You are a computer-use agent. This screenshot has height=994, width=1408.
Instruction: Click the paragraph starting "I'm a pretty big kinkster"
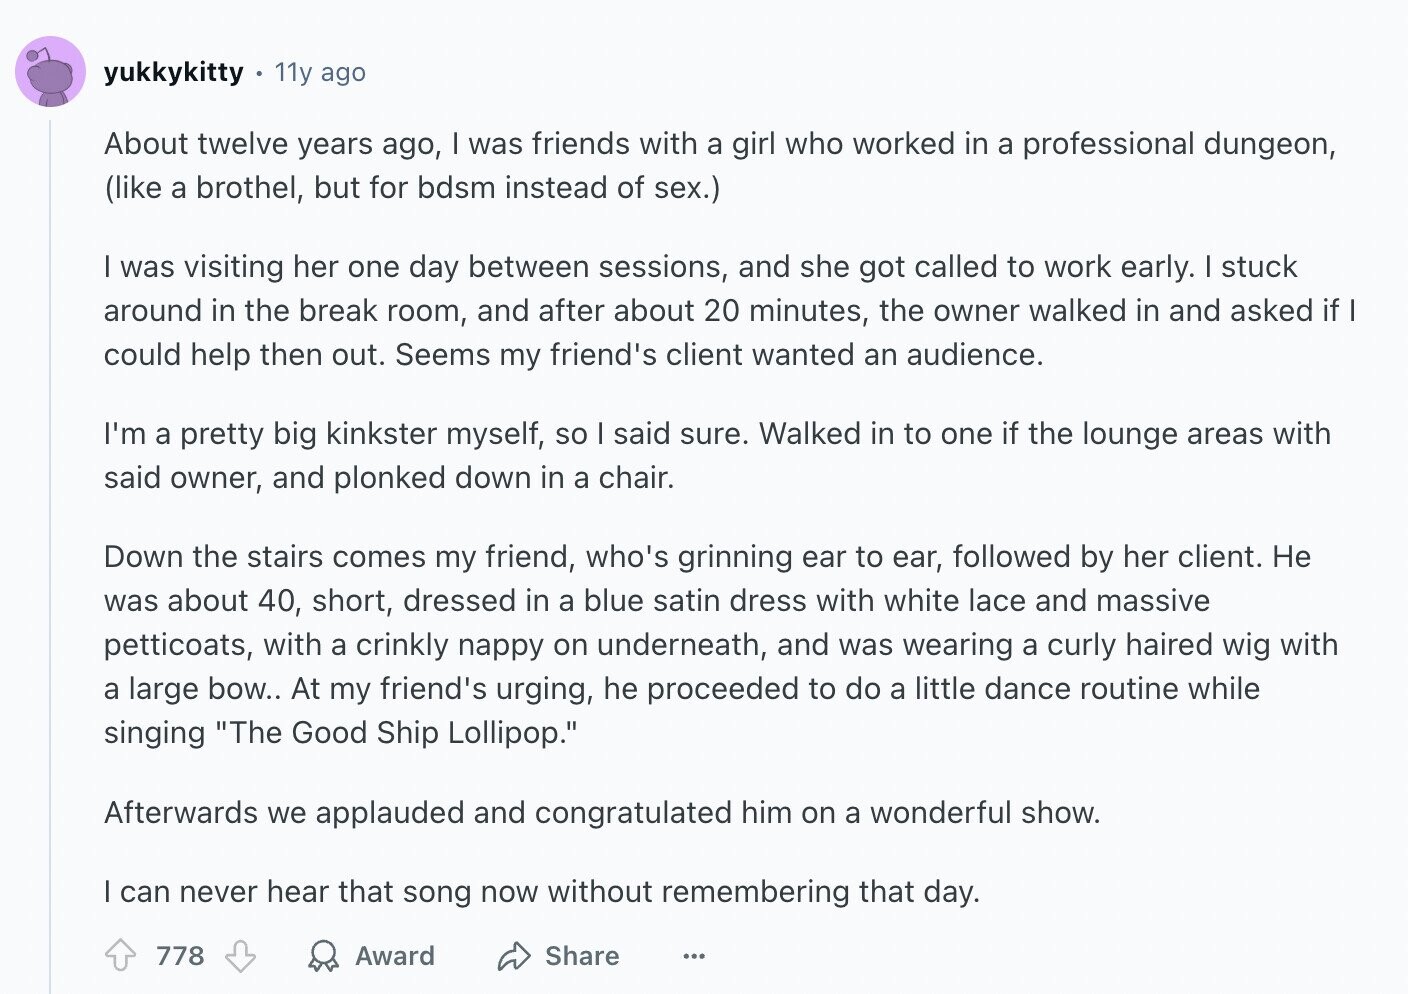click(717, 455)
